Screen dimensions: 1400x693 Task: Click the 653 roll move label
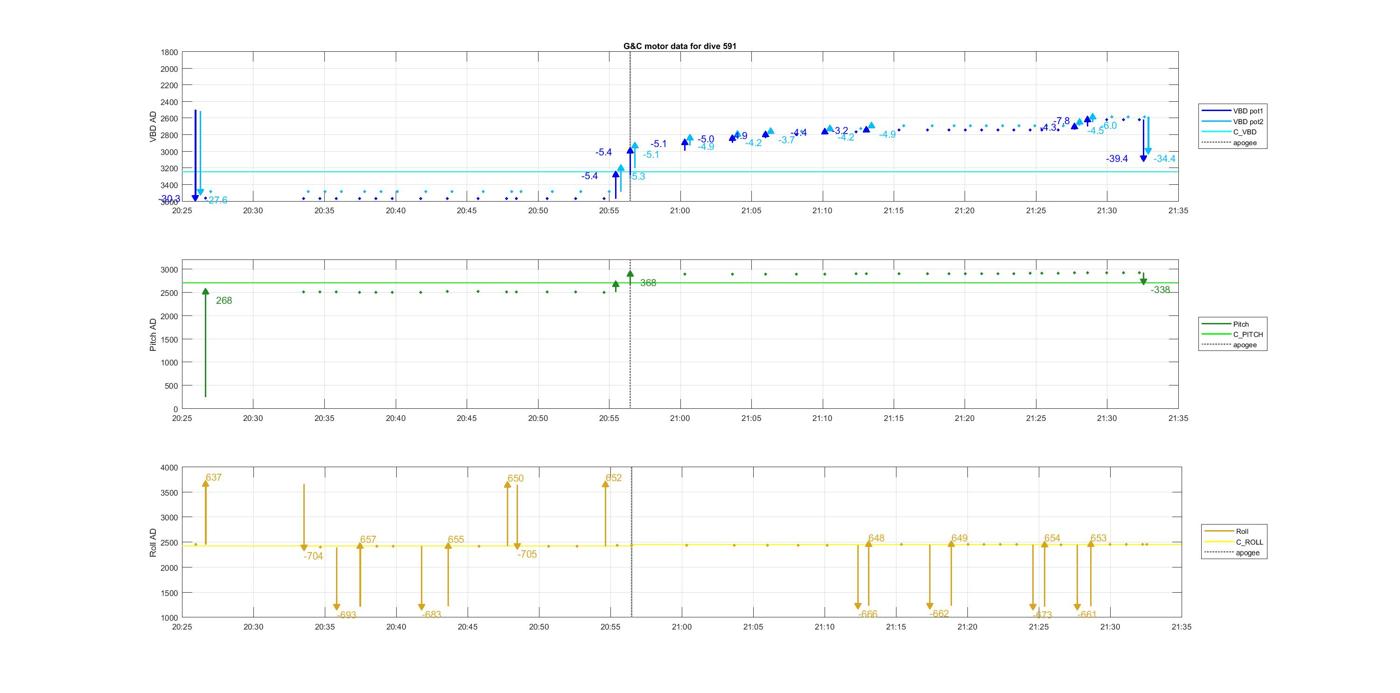1098,539
